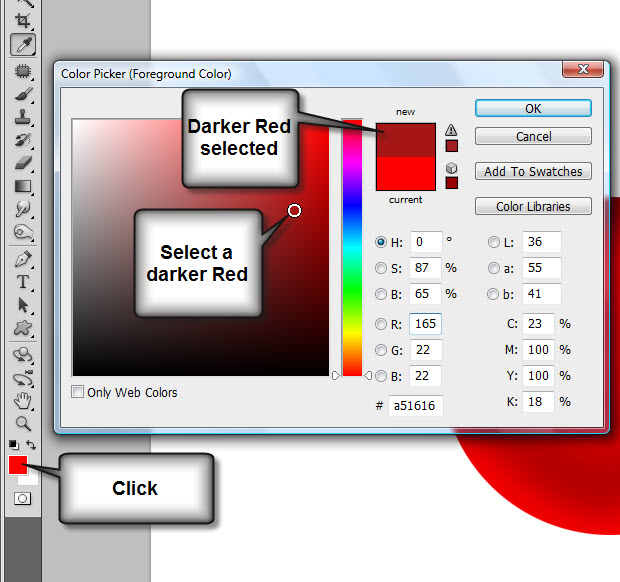Toggle Quick Mask mode icon
Screen dimensions: 620x582
click(x=22, y=499)
